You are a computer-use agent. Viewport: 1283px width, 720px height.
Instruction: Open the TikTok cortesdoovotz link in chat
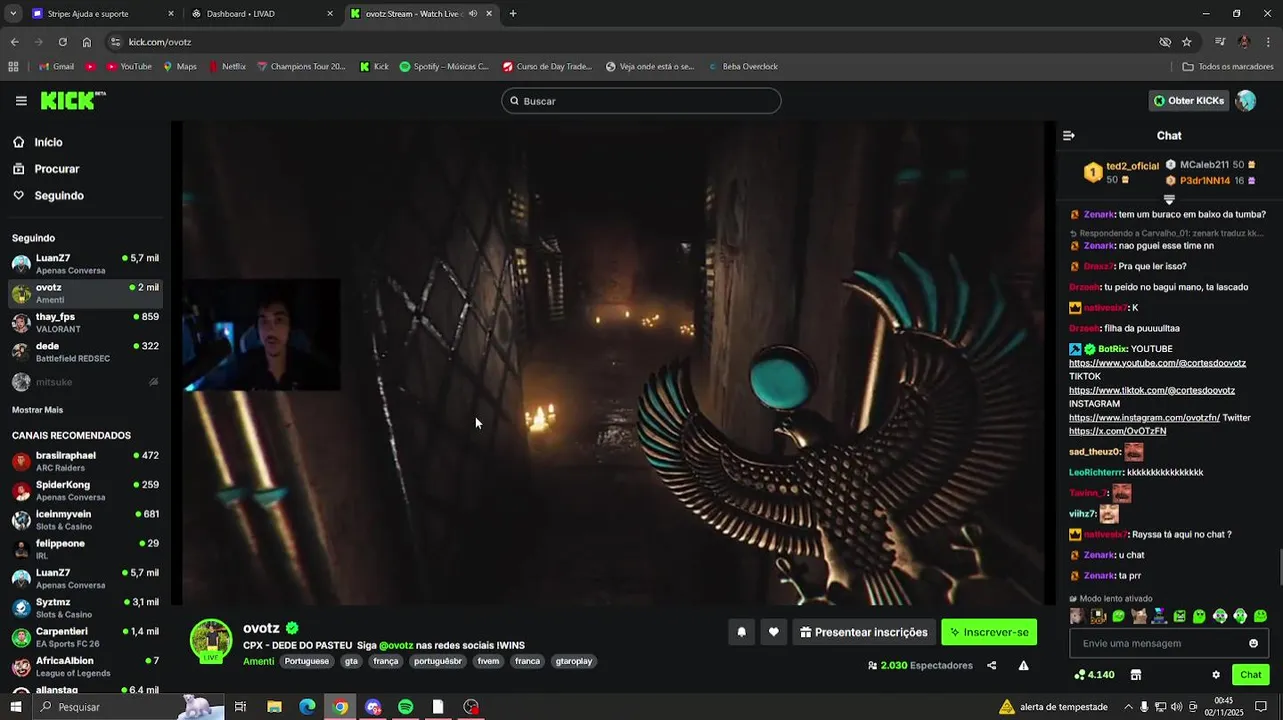click(x=1152, y=390)
